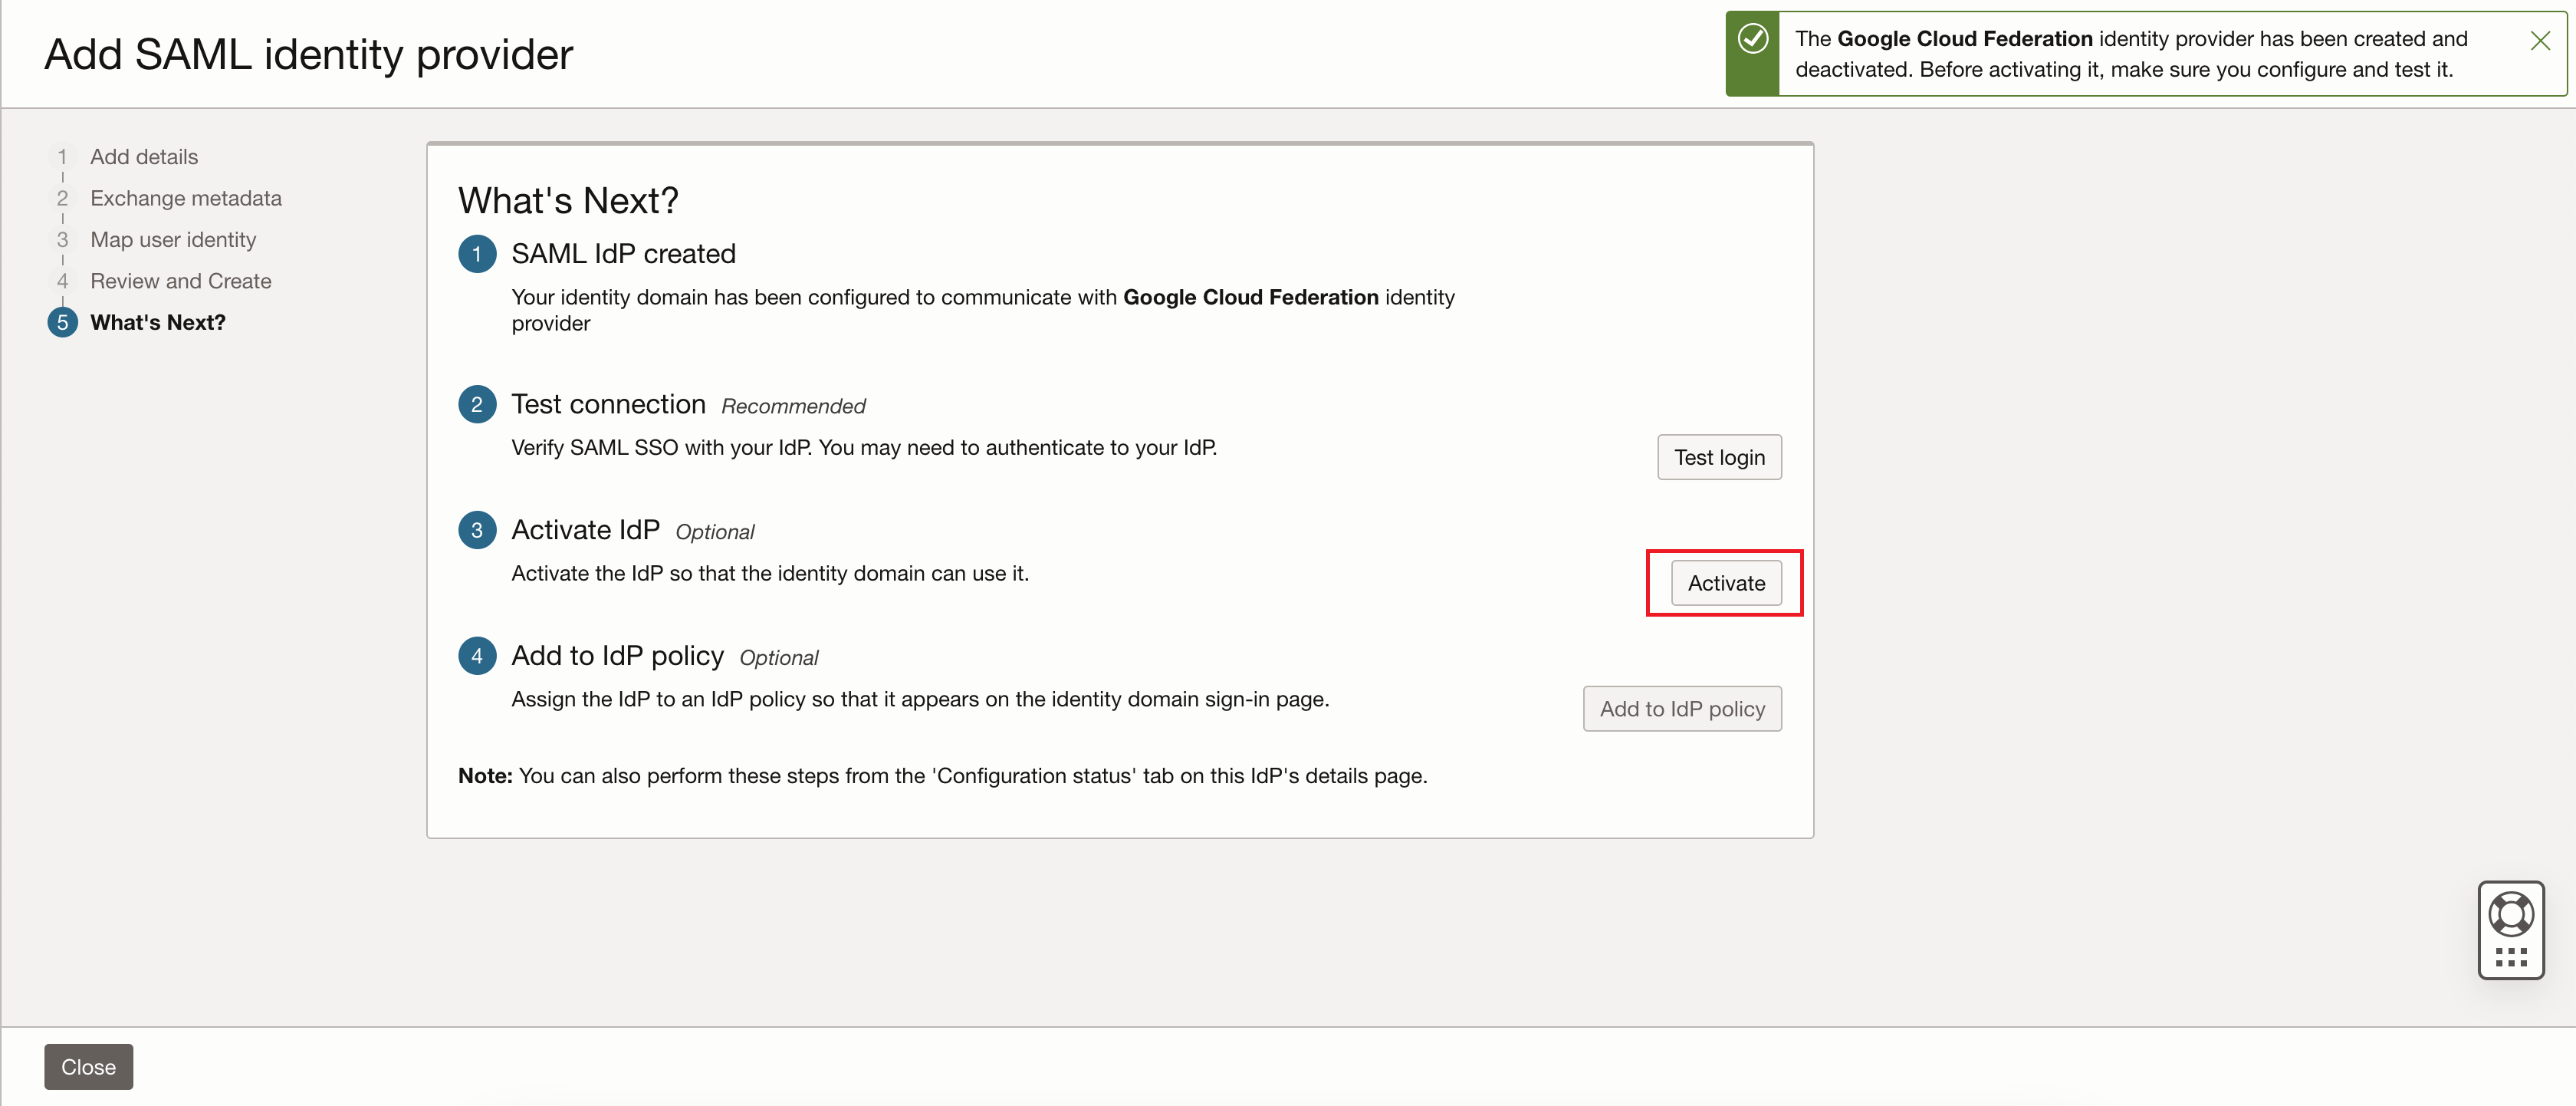Click the Add to IdP policy button
The image size is (2576, 1106).
[1682, 708]
